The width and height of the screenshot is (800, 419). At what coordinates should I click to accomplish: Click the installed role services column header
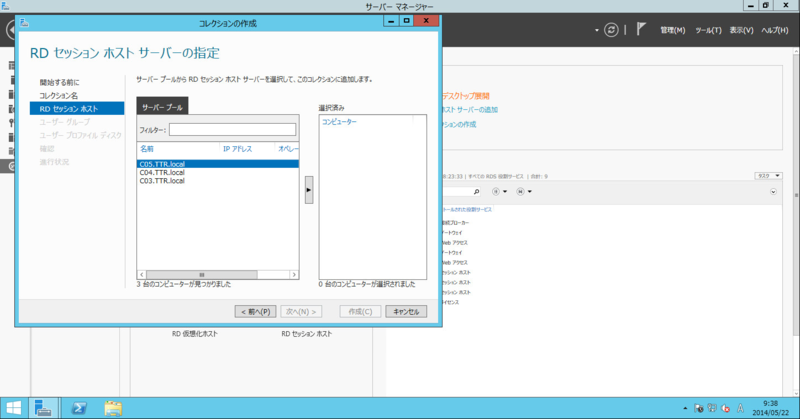point(467,209)
